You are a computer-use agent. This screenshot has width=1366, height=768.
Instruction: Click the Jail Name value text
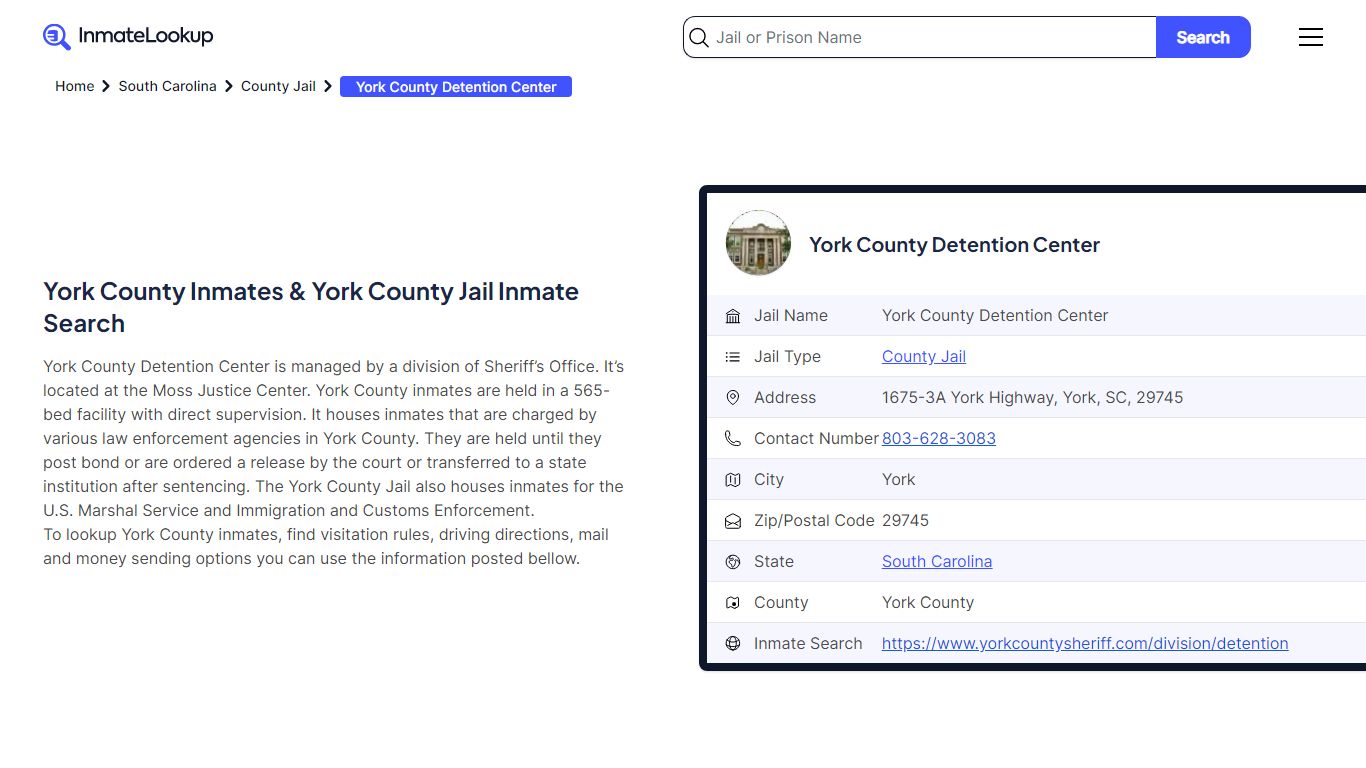point(995,315)
